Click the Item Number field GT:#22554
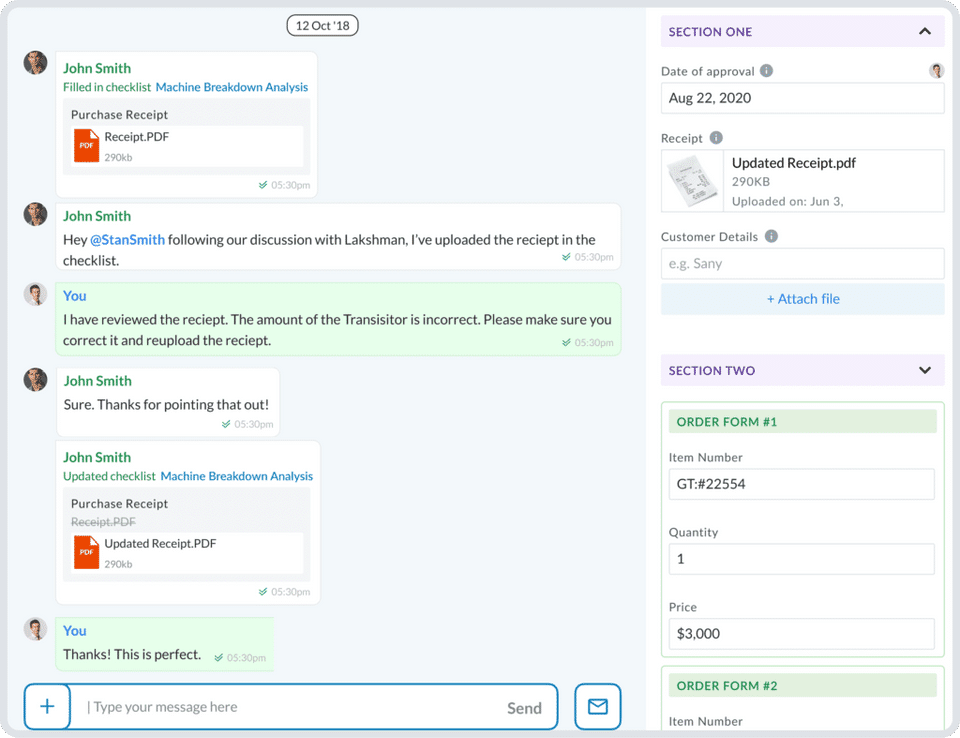Viewport: 960px width, 738px height. click(801, 484)
